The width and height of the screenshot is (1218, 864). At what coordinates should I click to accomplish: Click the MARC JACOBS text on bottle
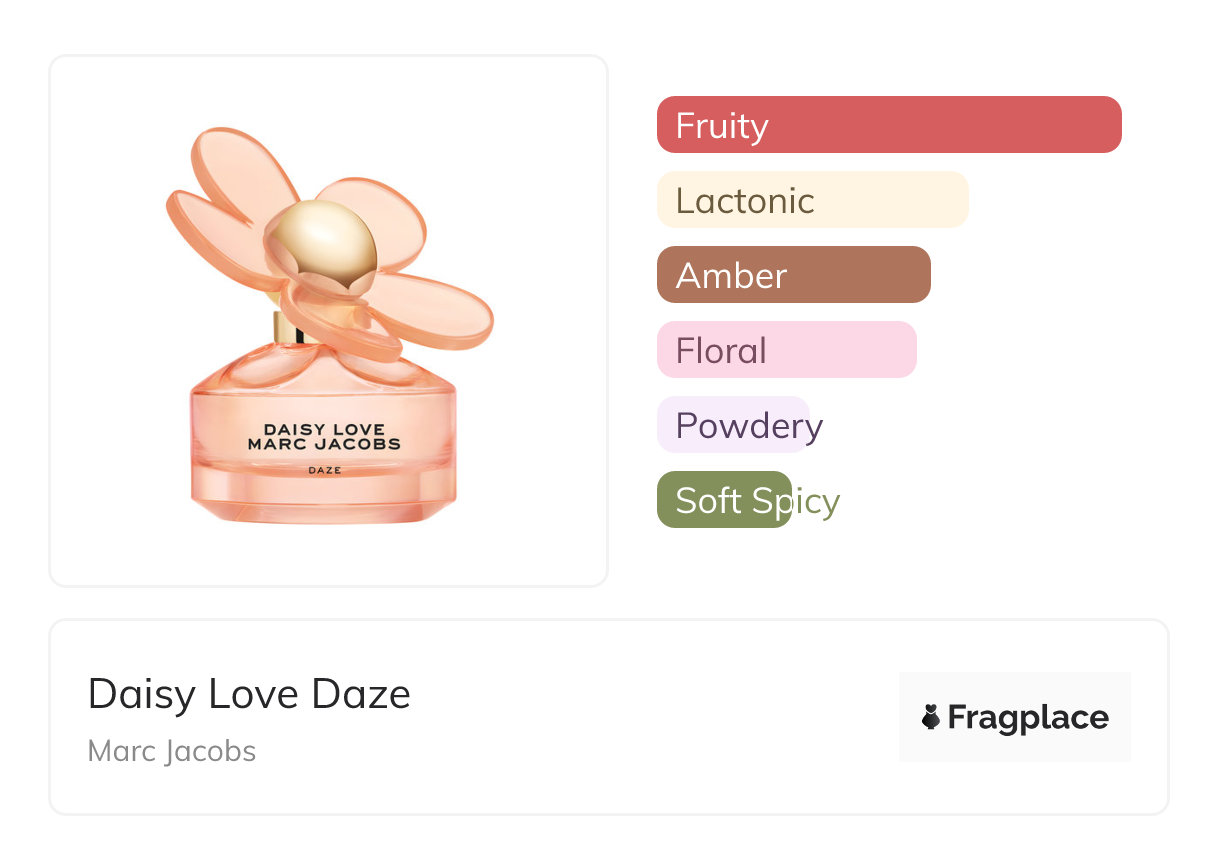click(x=323, y=444)
